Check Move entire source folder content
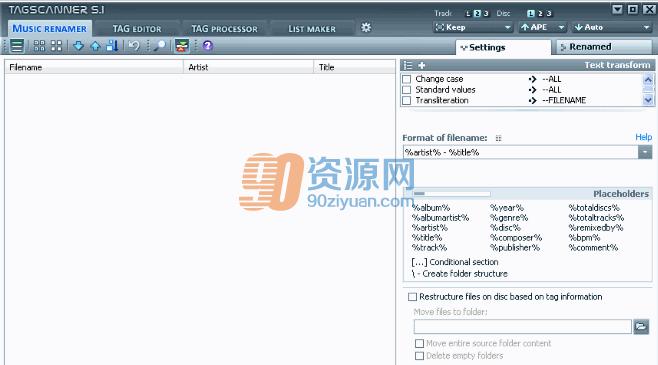 pyautogui.click(x=419, y=343)
